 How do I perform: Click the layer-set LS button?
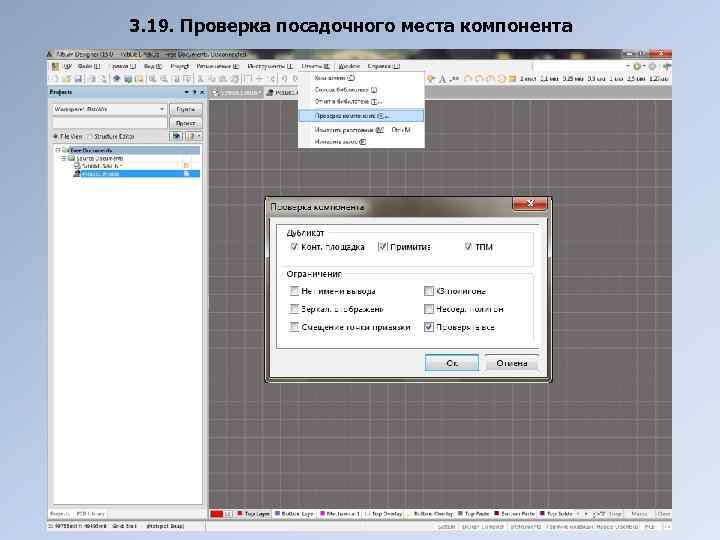(228, 514)
